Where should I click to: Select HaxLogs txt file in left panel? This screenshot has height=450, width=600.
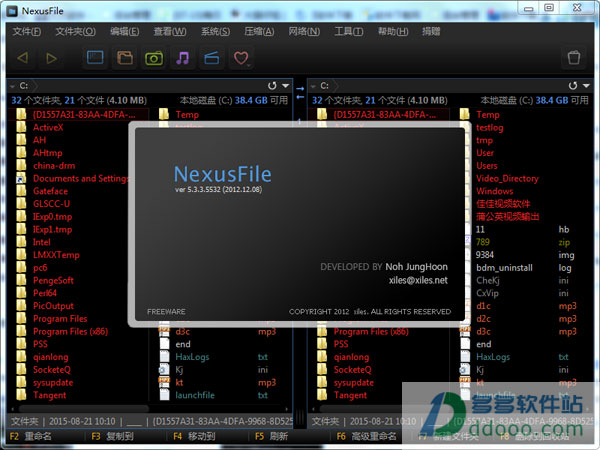click(x=192, y=357)
